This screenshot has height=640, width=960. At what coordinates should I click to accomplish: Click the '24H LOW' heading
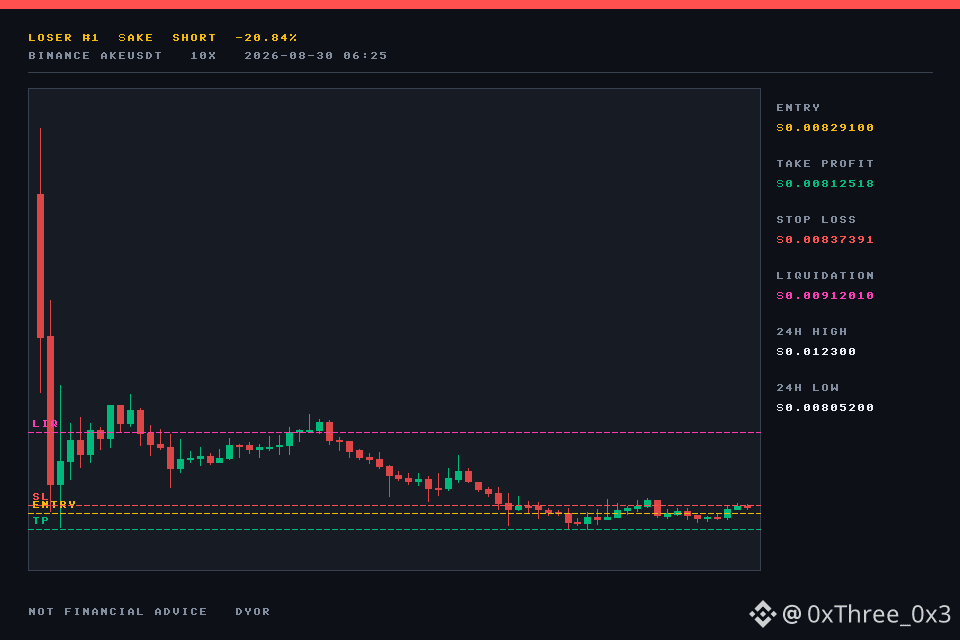(x=808, y=388)
